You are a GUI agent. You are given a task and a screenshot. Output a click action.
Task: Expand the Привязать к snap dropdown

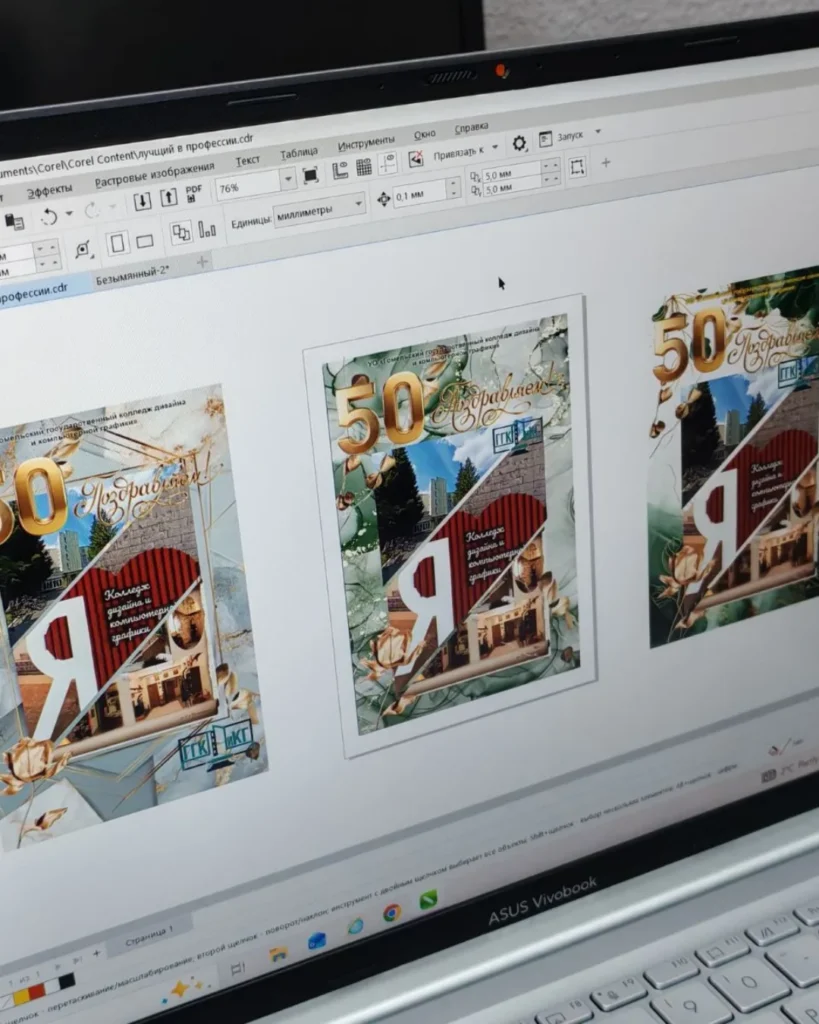point(493,148)
